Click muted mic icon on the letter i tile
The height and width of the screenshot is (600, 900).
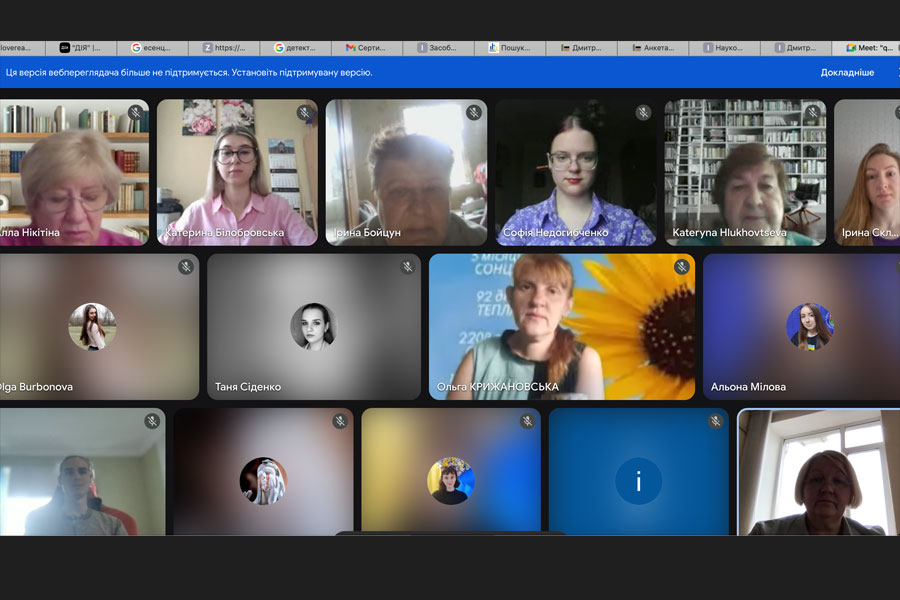tap(715, 421)
